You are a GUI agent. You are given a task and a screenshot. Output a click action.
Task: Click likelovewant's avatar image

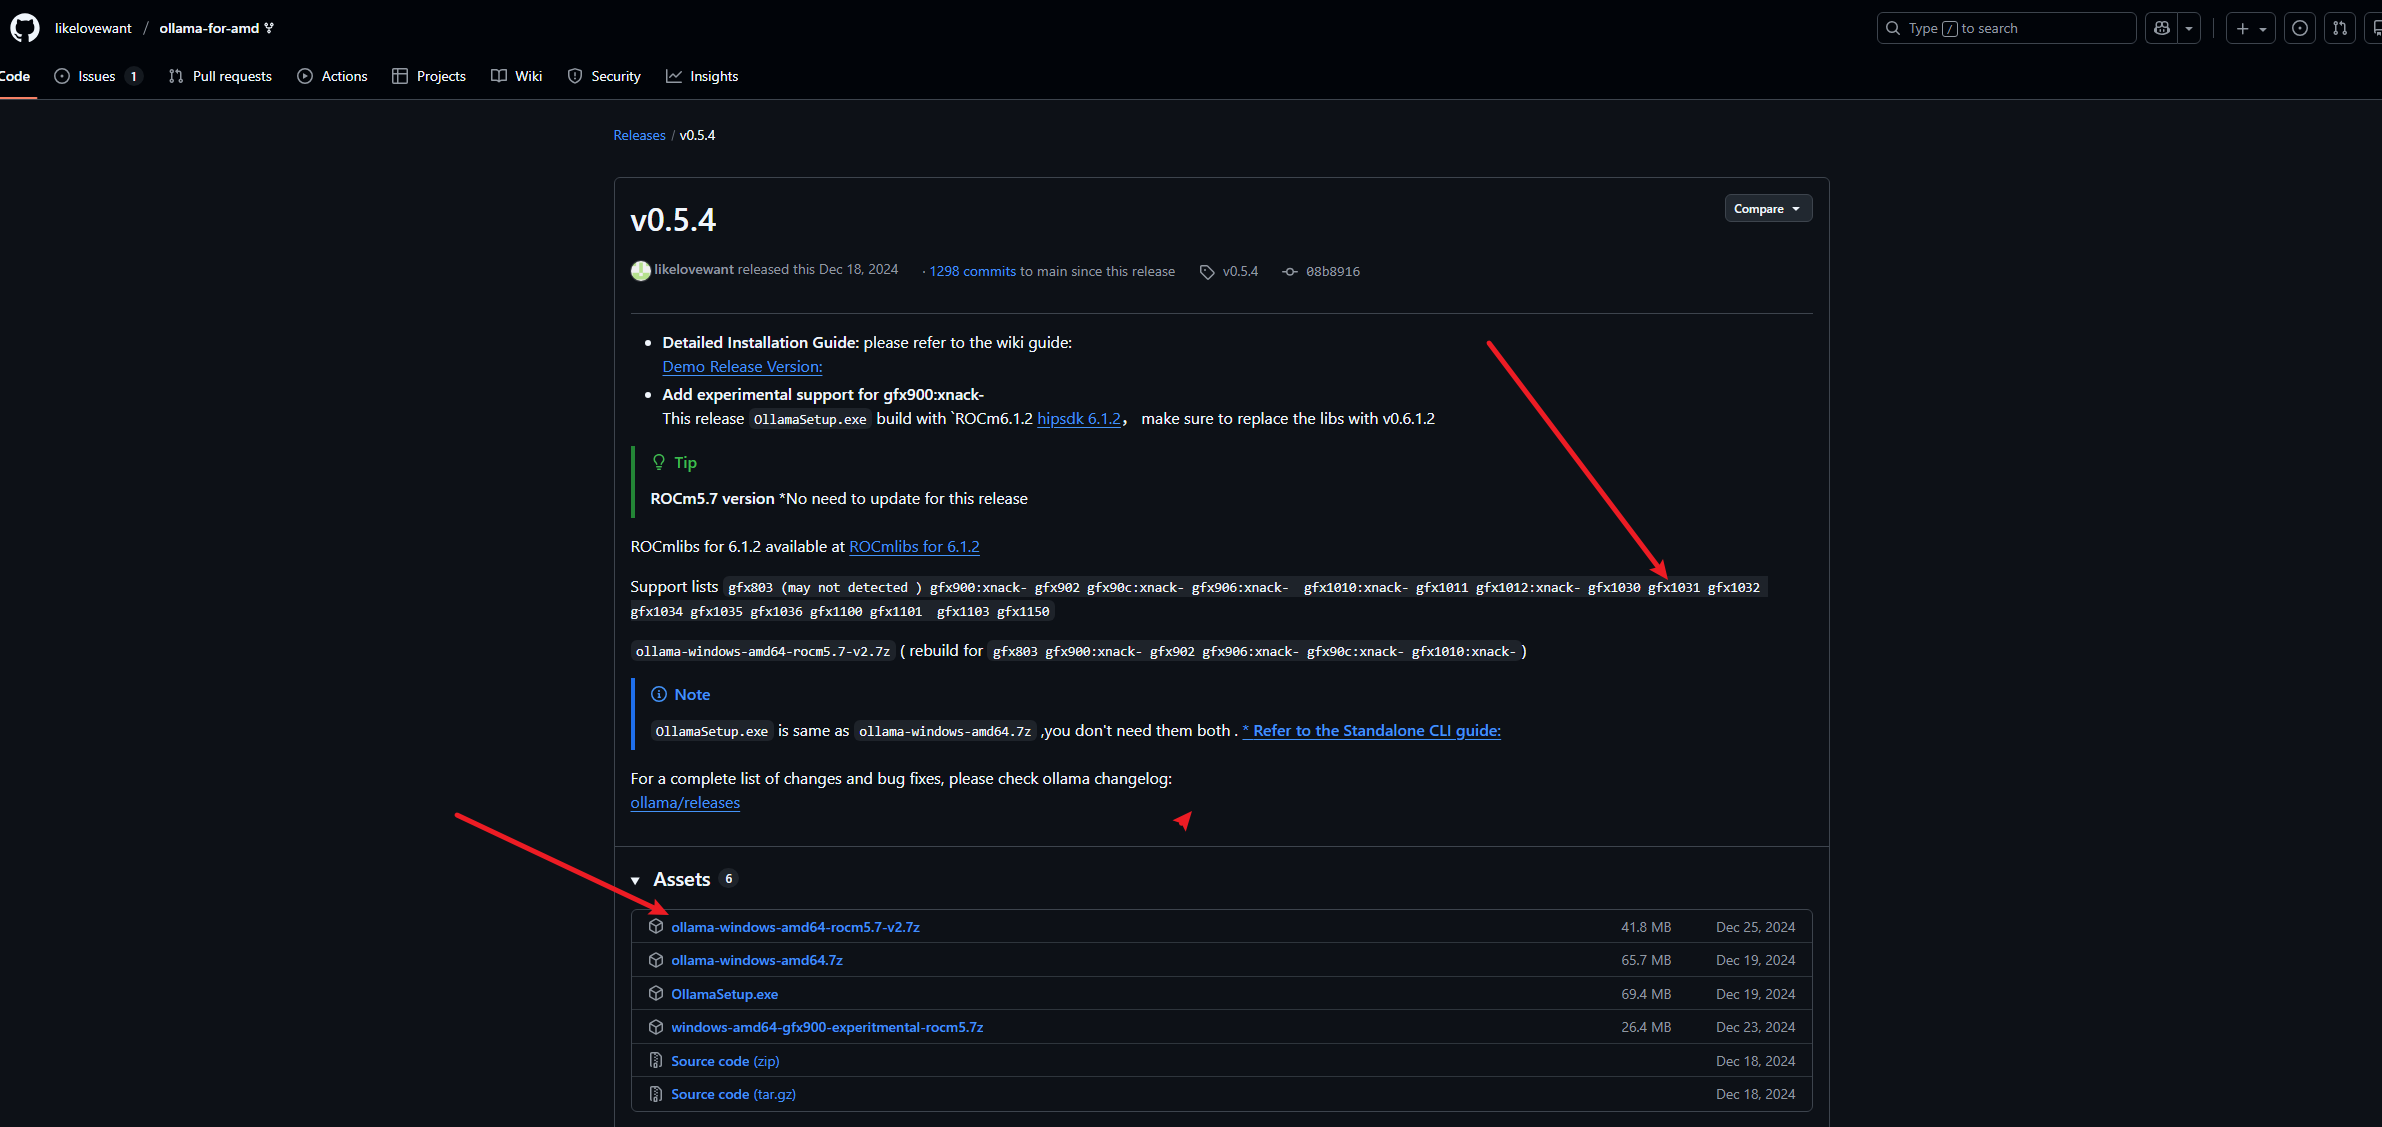[x=641, y=270]
